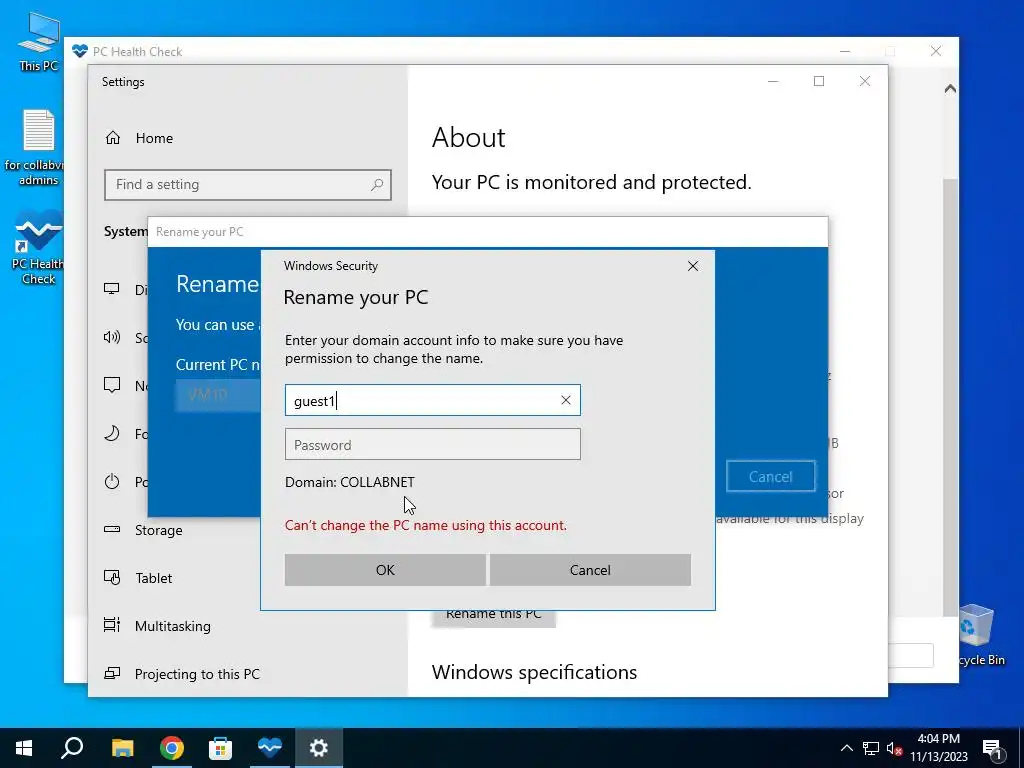Click the muted volume tray icon
1024x768 pixels.
click(x=894, y=748)
